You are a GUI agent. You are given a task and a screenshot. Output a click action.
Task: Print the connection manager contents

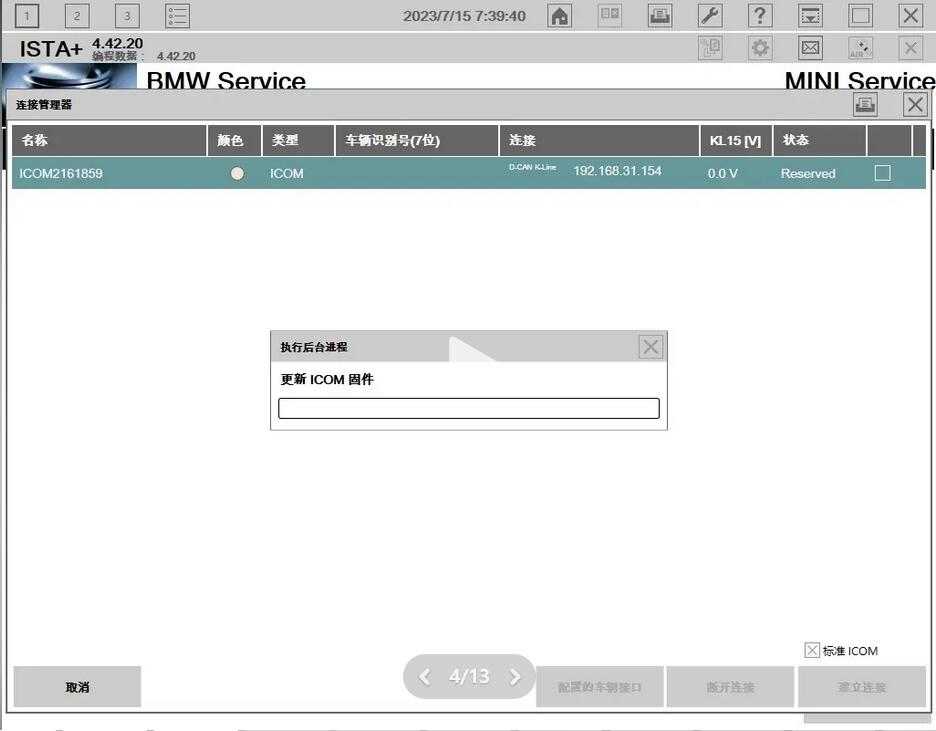click(x=865, y=105)
